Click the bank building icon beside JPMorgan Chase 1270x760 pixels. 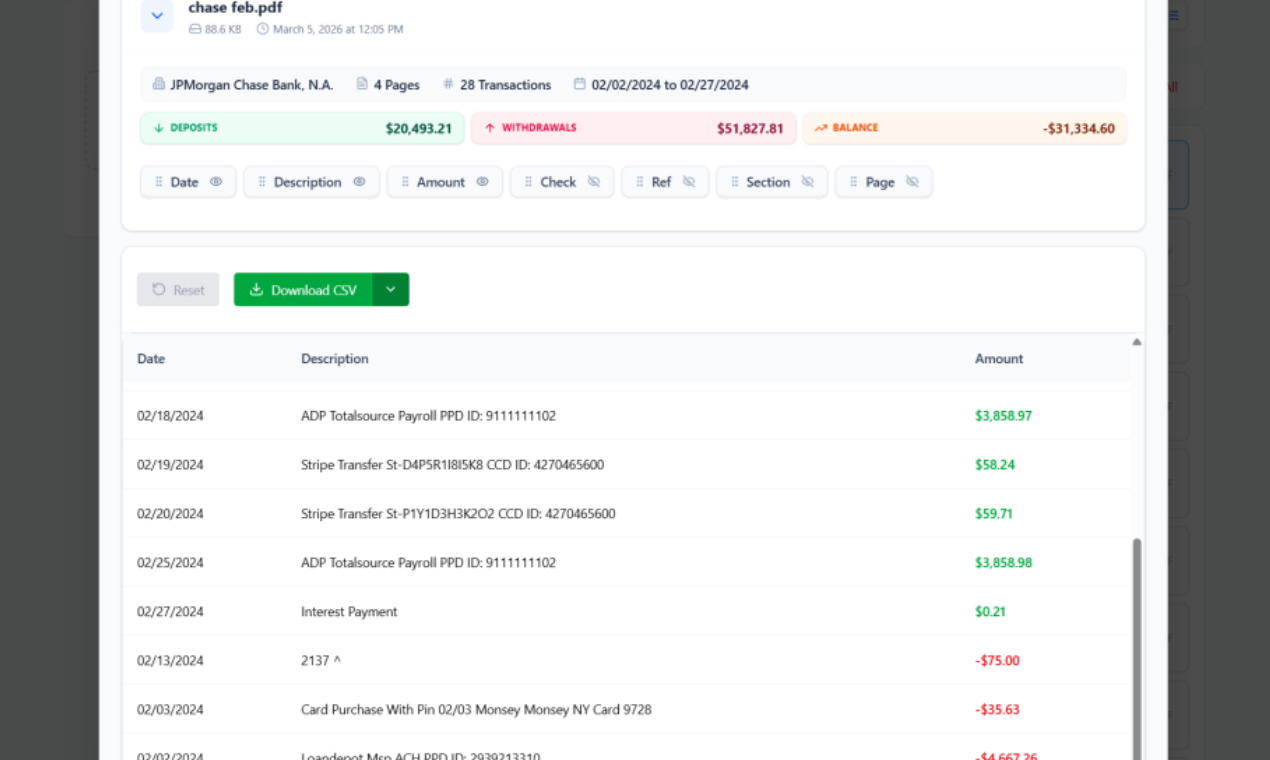click(x=159, y=85)
